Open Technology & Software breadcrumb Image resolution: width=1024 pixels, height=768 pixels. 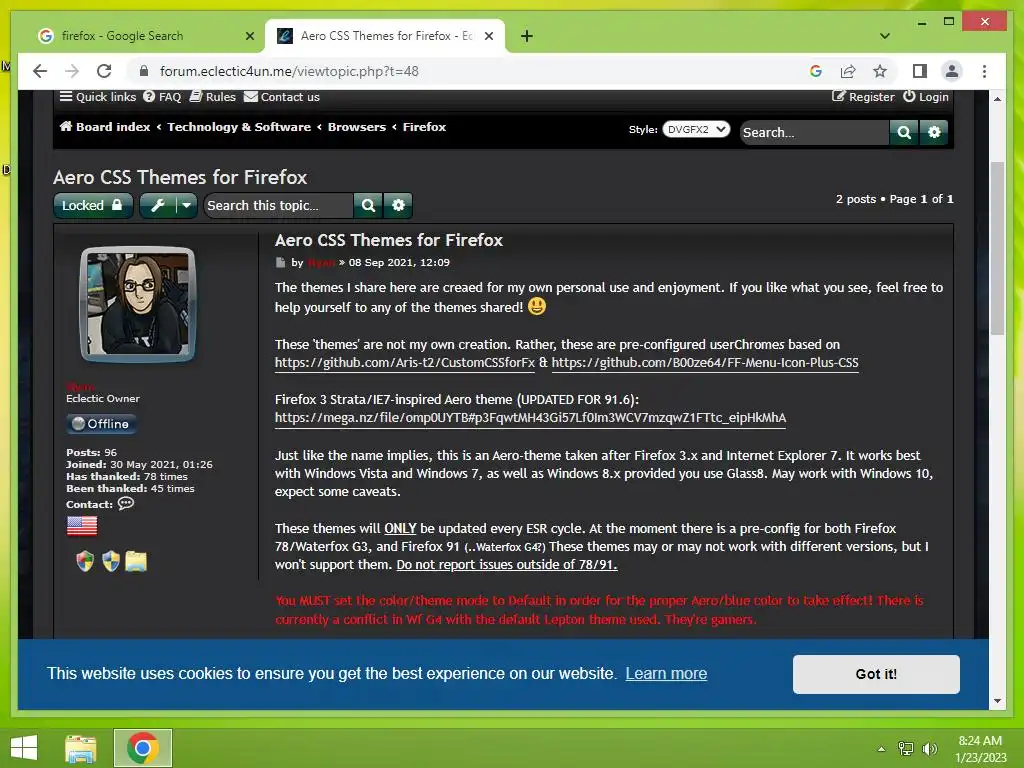(x=239, y=127)
